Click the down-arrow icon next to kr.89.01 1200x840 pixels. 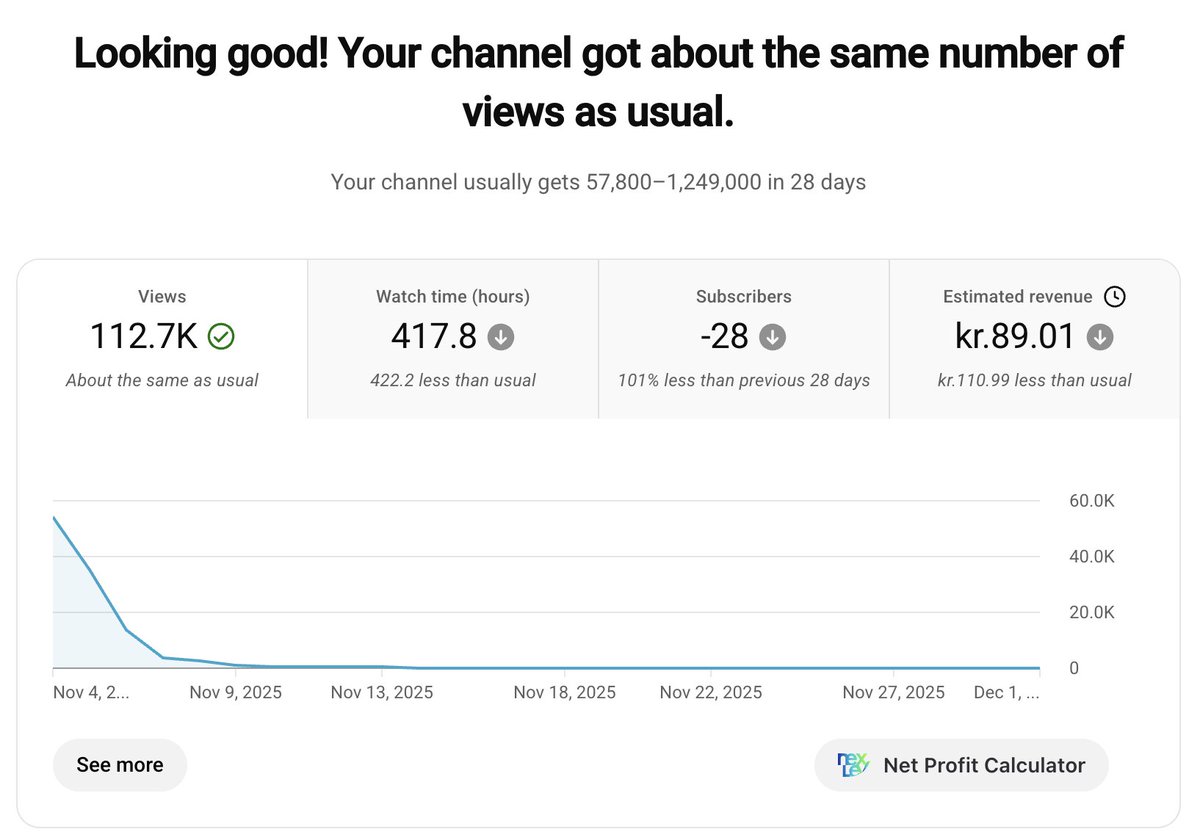coord(1099,337)
